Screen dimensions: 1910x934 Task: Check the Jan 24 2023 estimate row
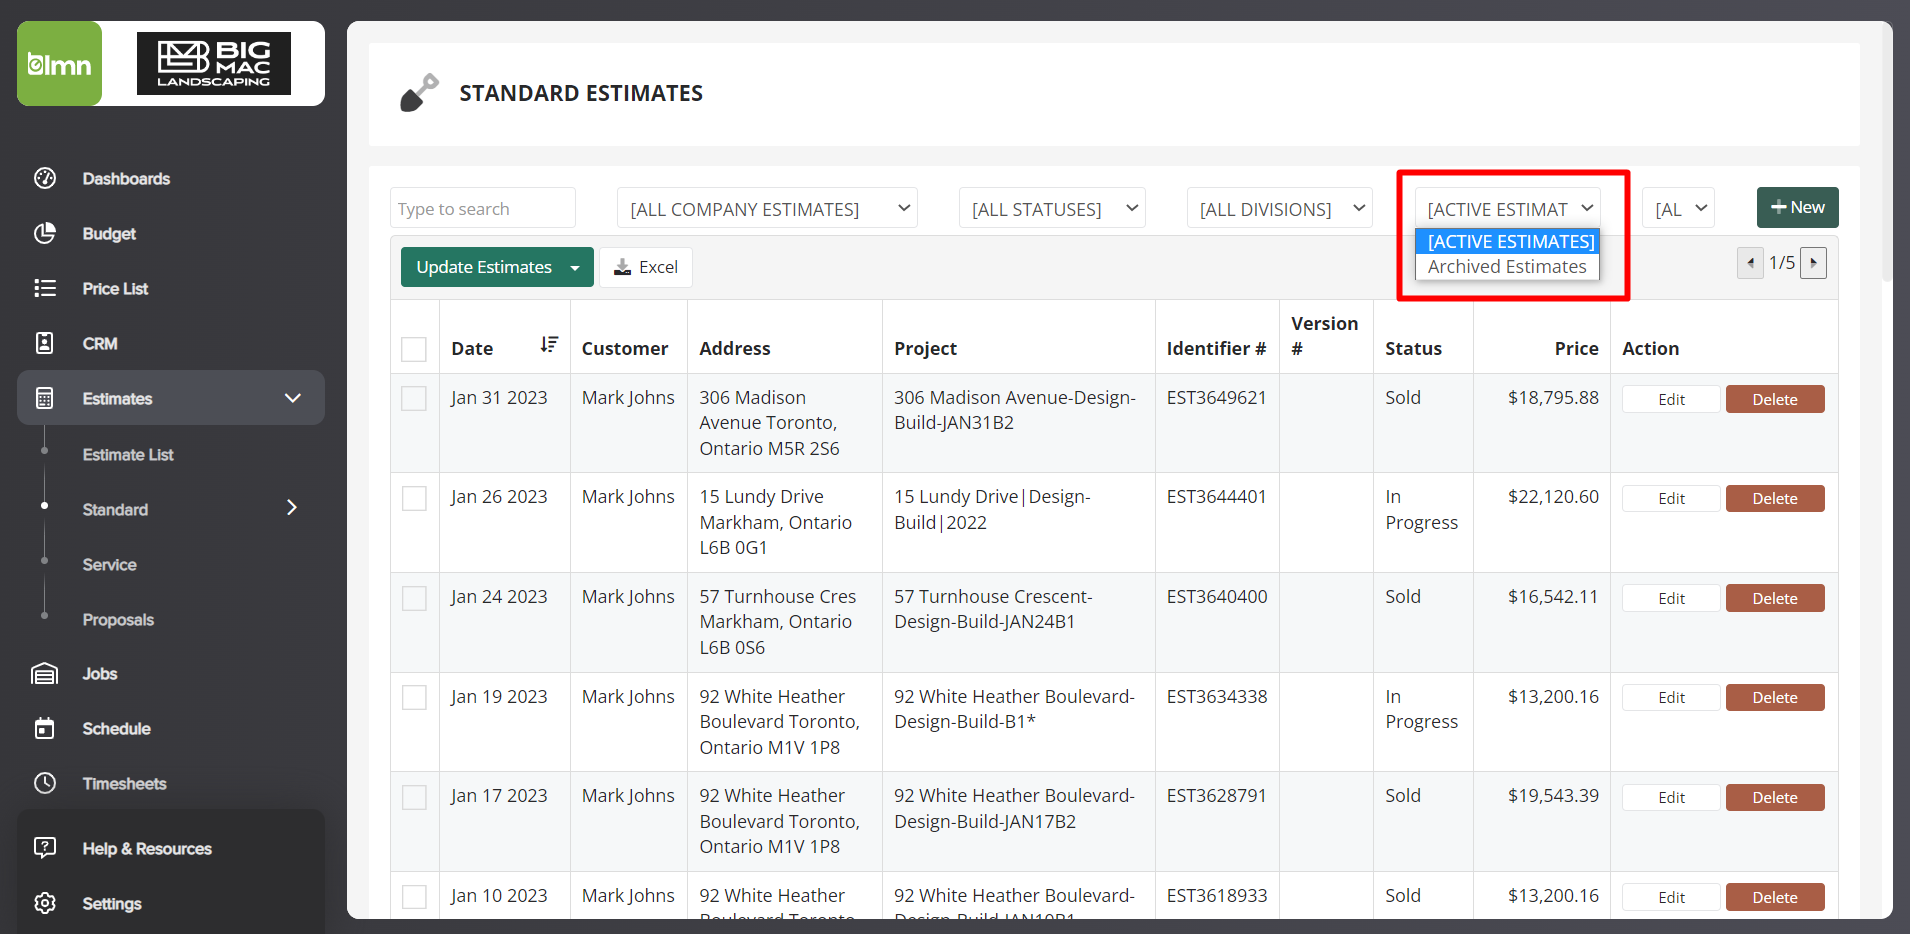coord(414,598)
